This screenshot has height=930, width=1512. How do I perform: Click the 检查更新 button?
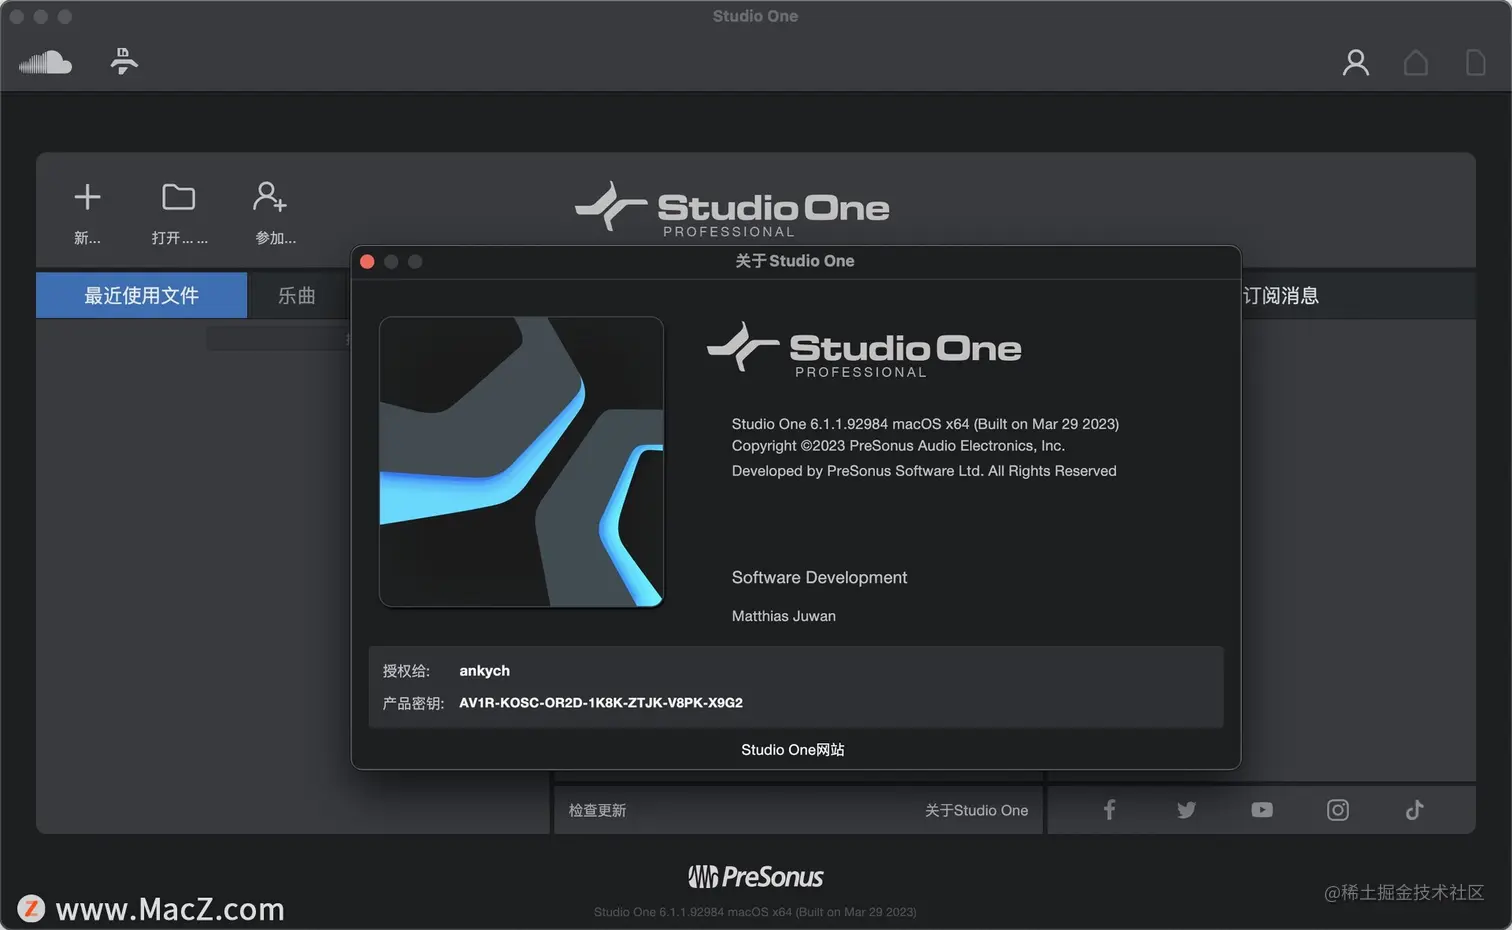pos(597,810)
